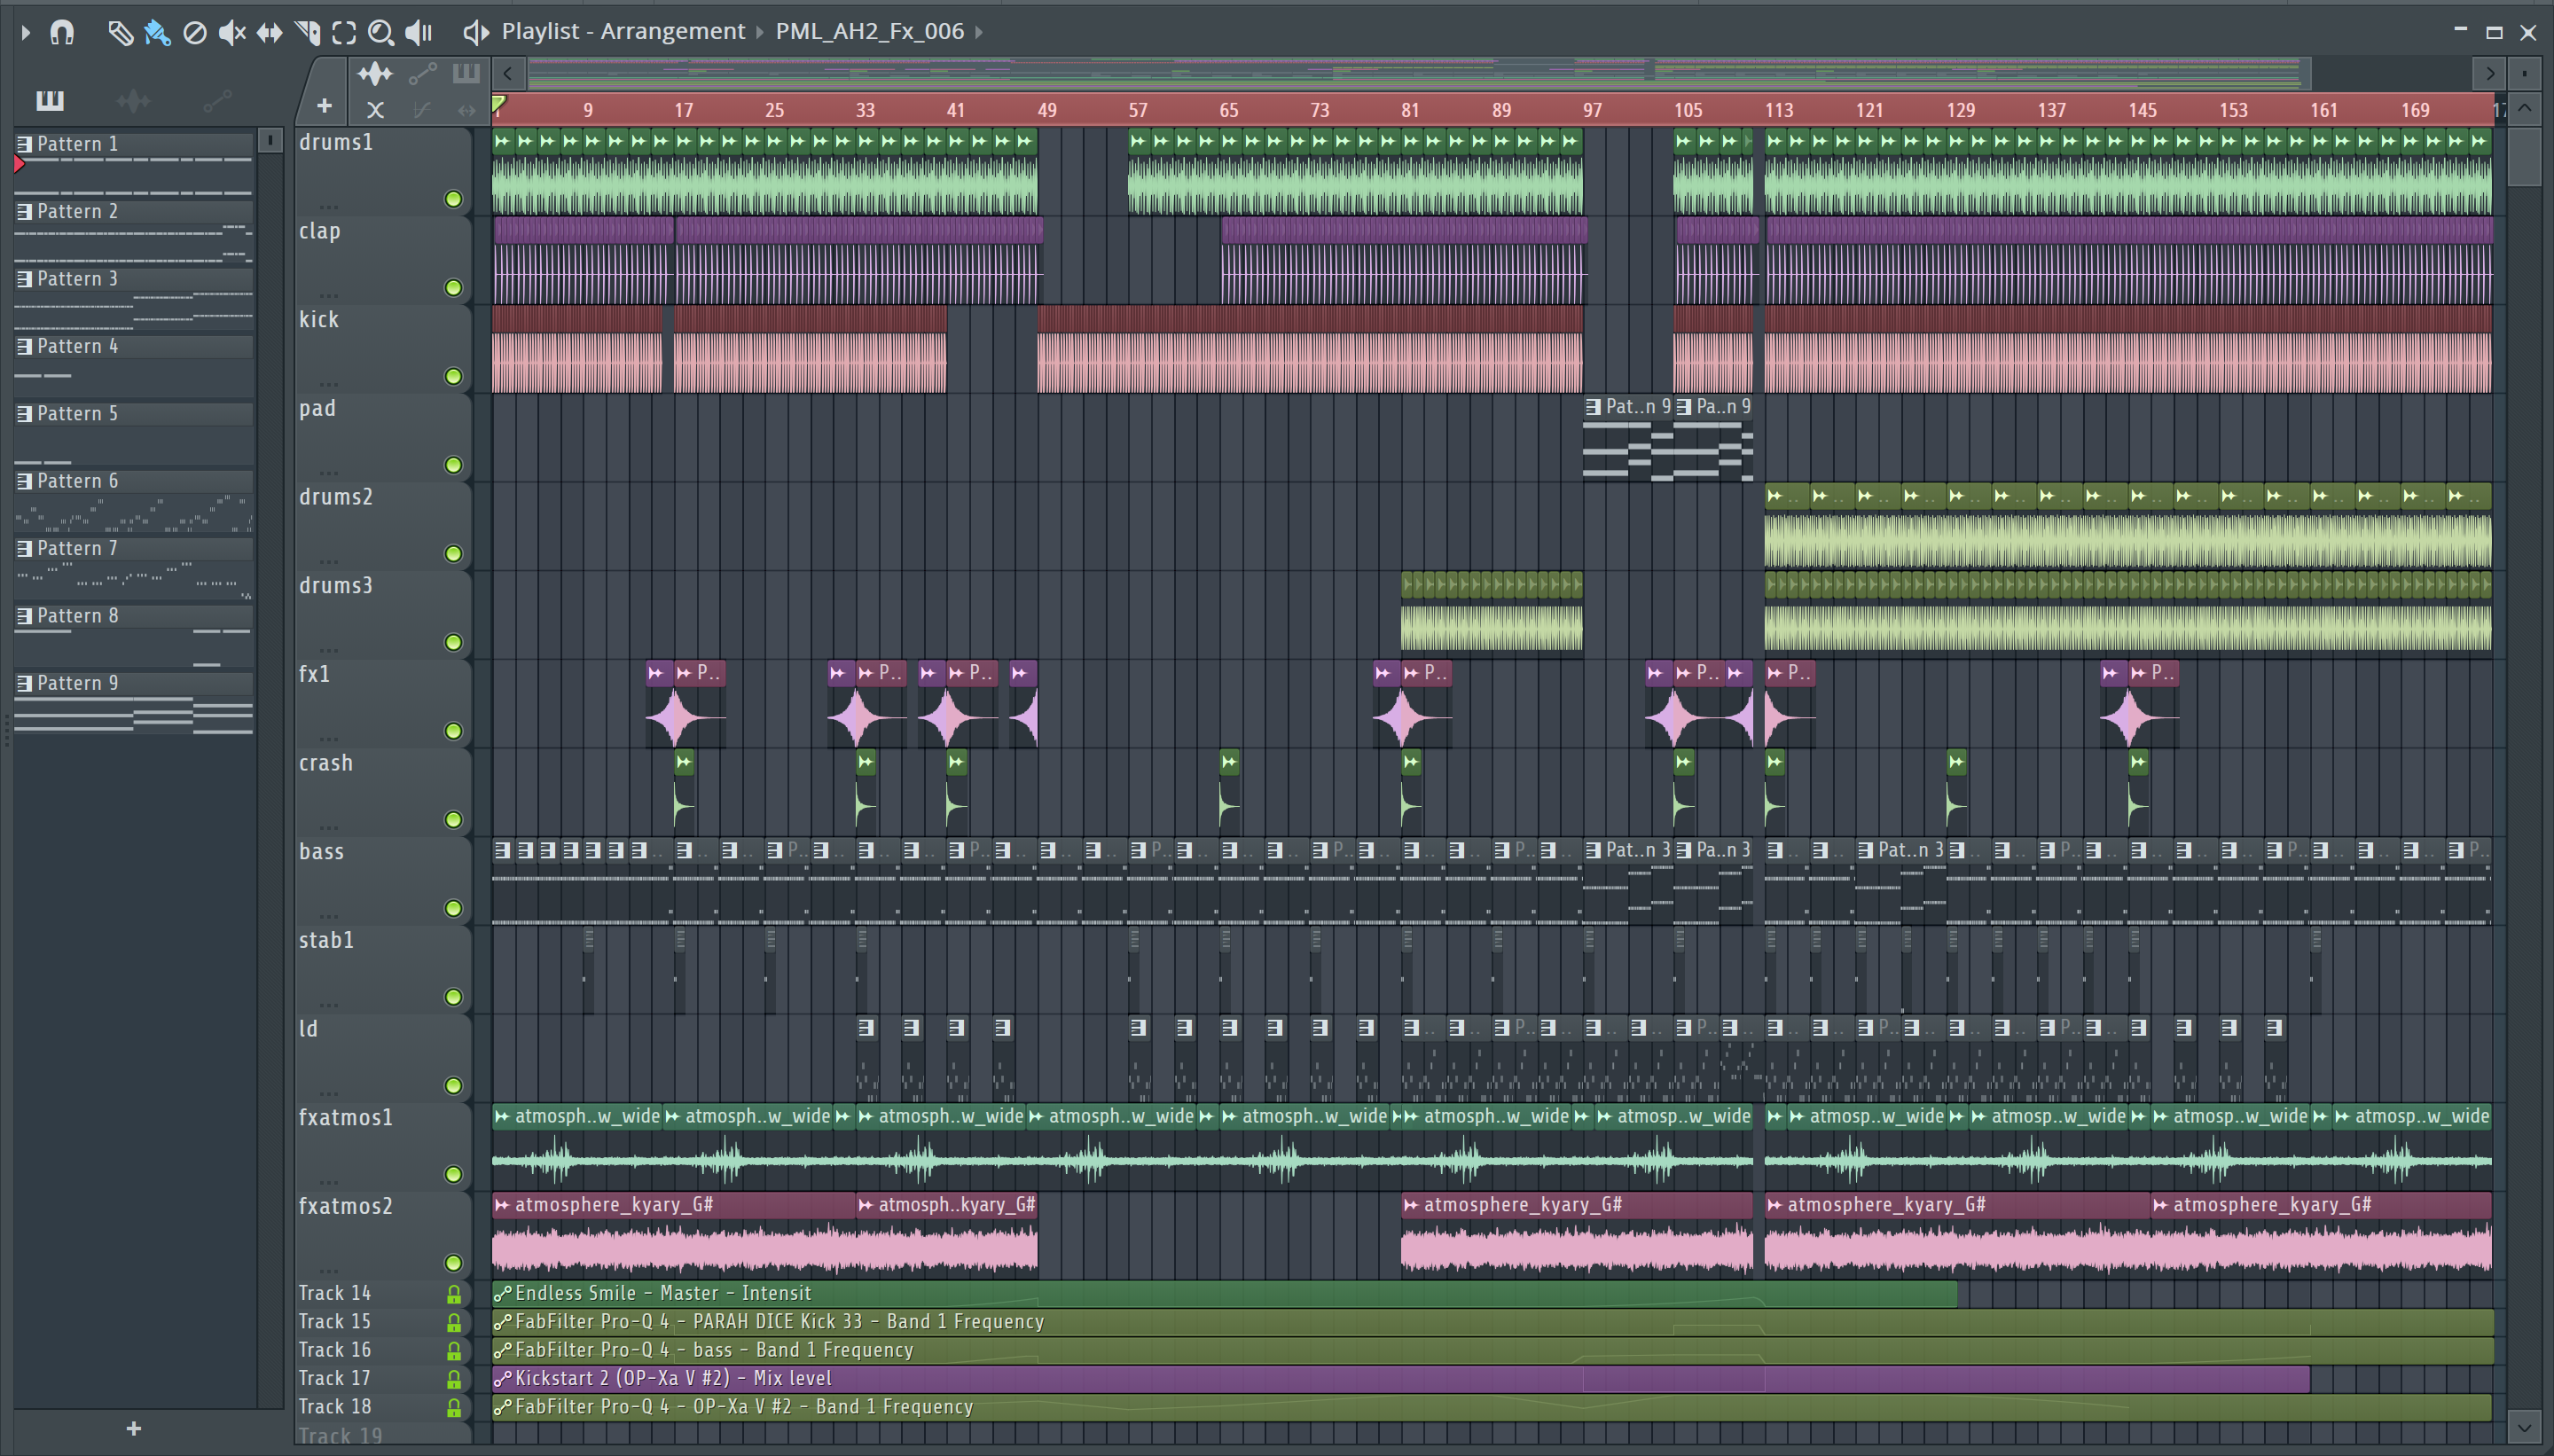Add new pattern with bottom plus button
This screenshot has width=2554, height=1456.
pos(134,1429)
